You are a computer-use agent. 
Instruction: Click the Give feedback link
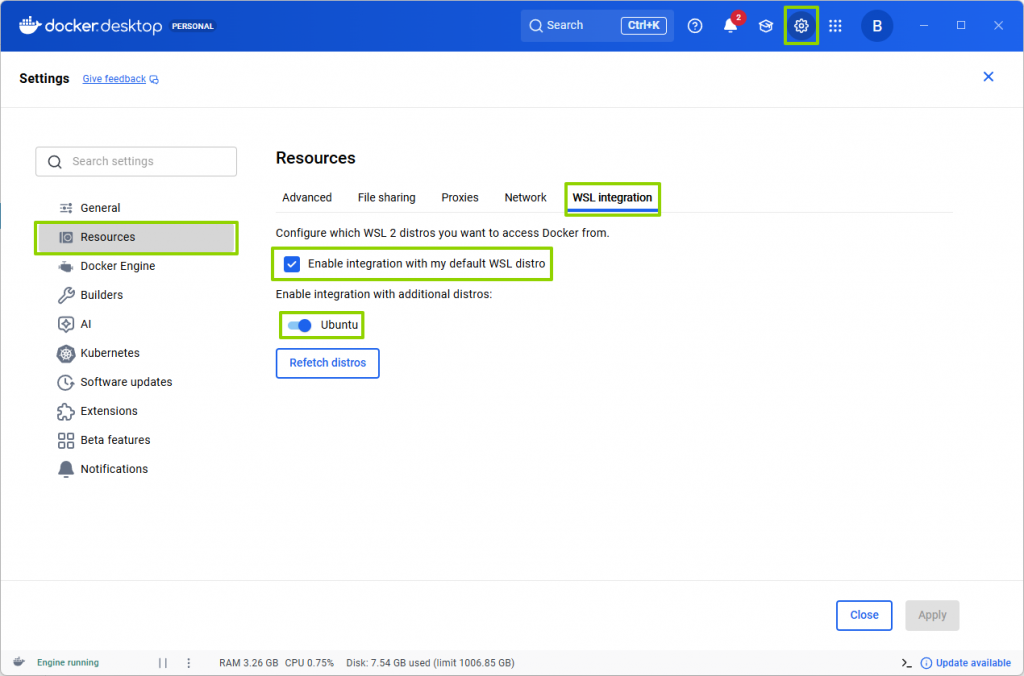[x=114, y=79]
